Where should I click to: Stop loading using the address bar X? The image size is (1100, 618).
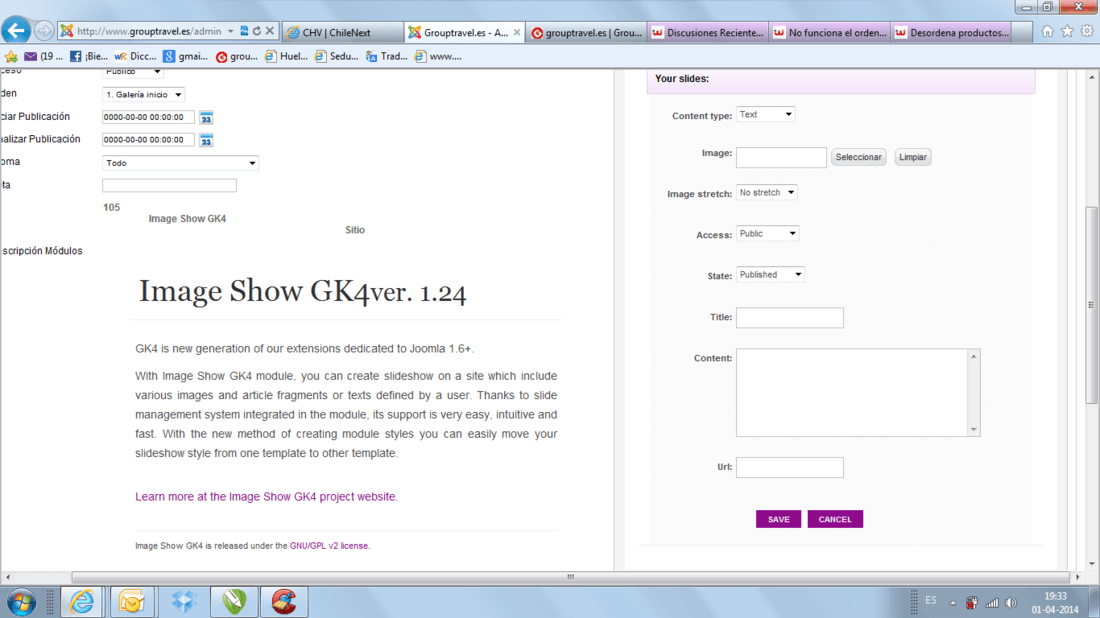click(269, 31)
